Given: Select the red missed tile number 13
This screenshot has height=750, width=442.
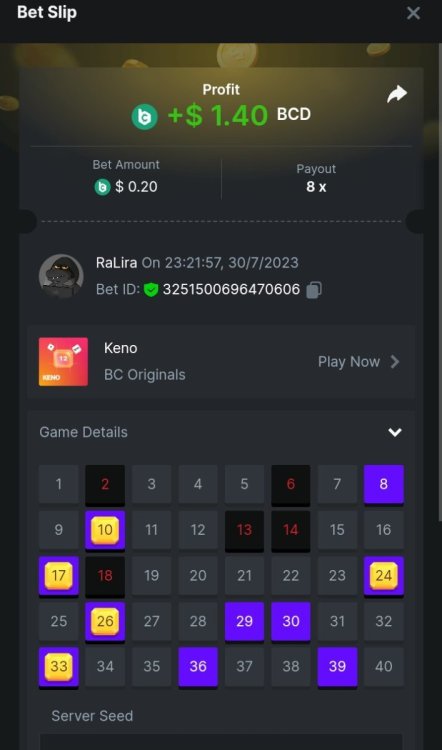Looking at the screenshot, I should tap(244, 530).
